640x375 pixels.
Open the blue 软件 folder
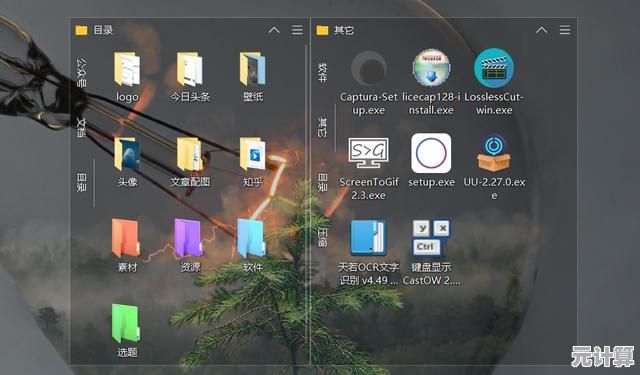tap(252, 246)
